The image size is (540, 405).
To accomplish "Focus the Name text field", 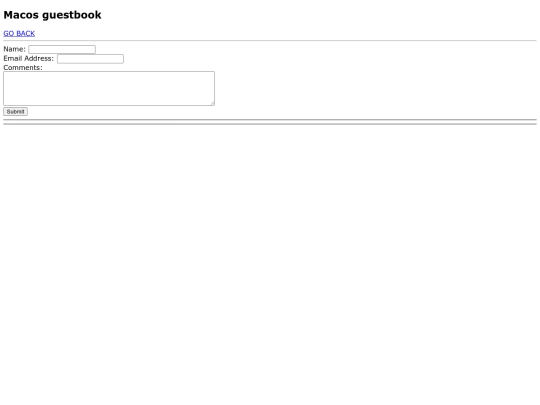I will [x=62, y=49].
